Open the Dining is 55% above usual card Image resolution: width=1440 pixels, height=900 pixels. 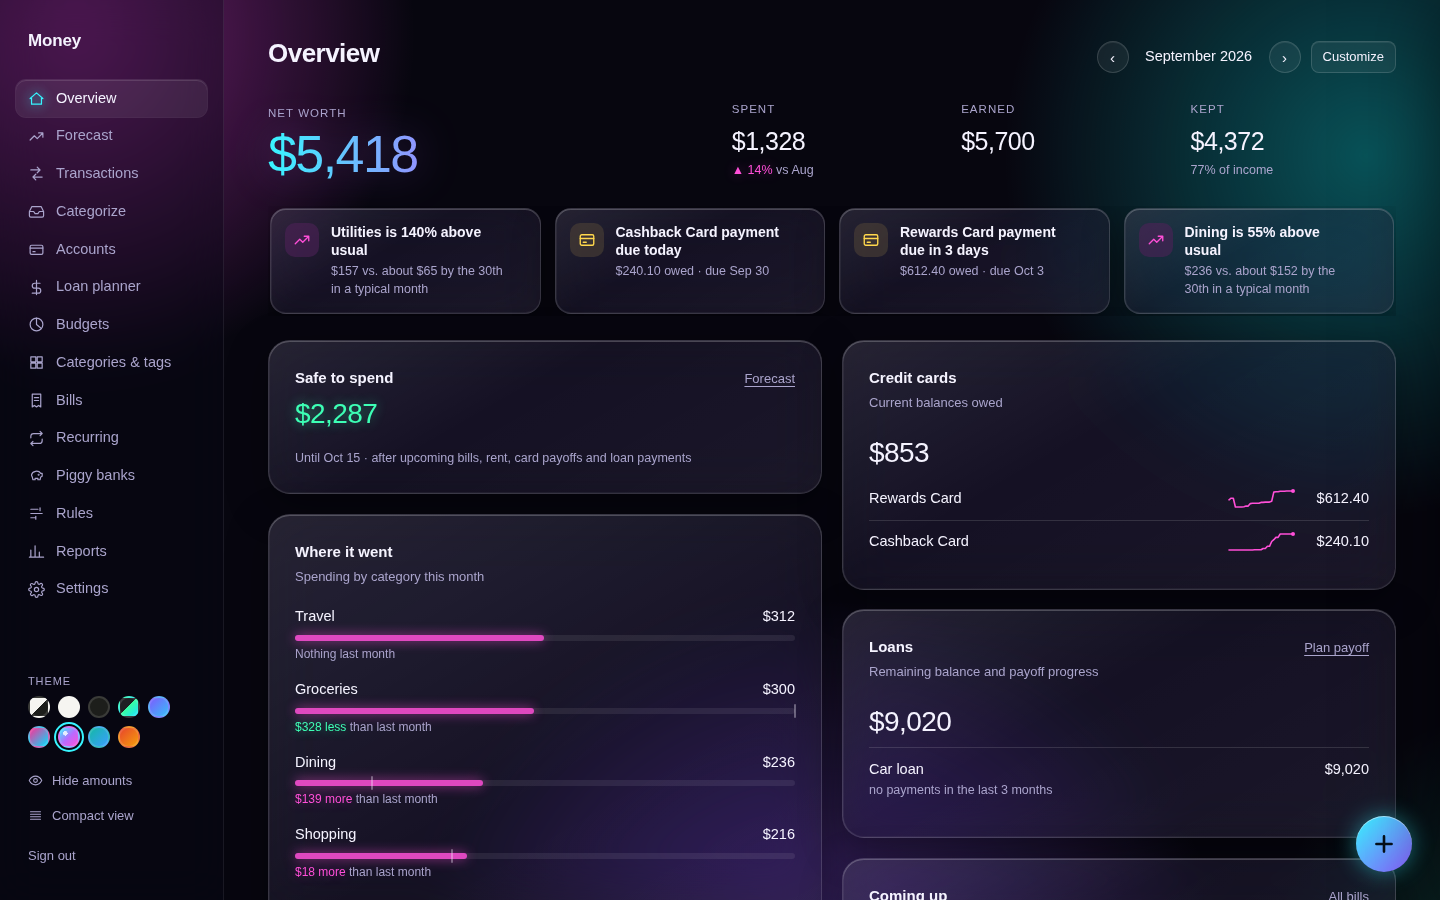pos(1259,261)
